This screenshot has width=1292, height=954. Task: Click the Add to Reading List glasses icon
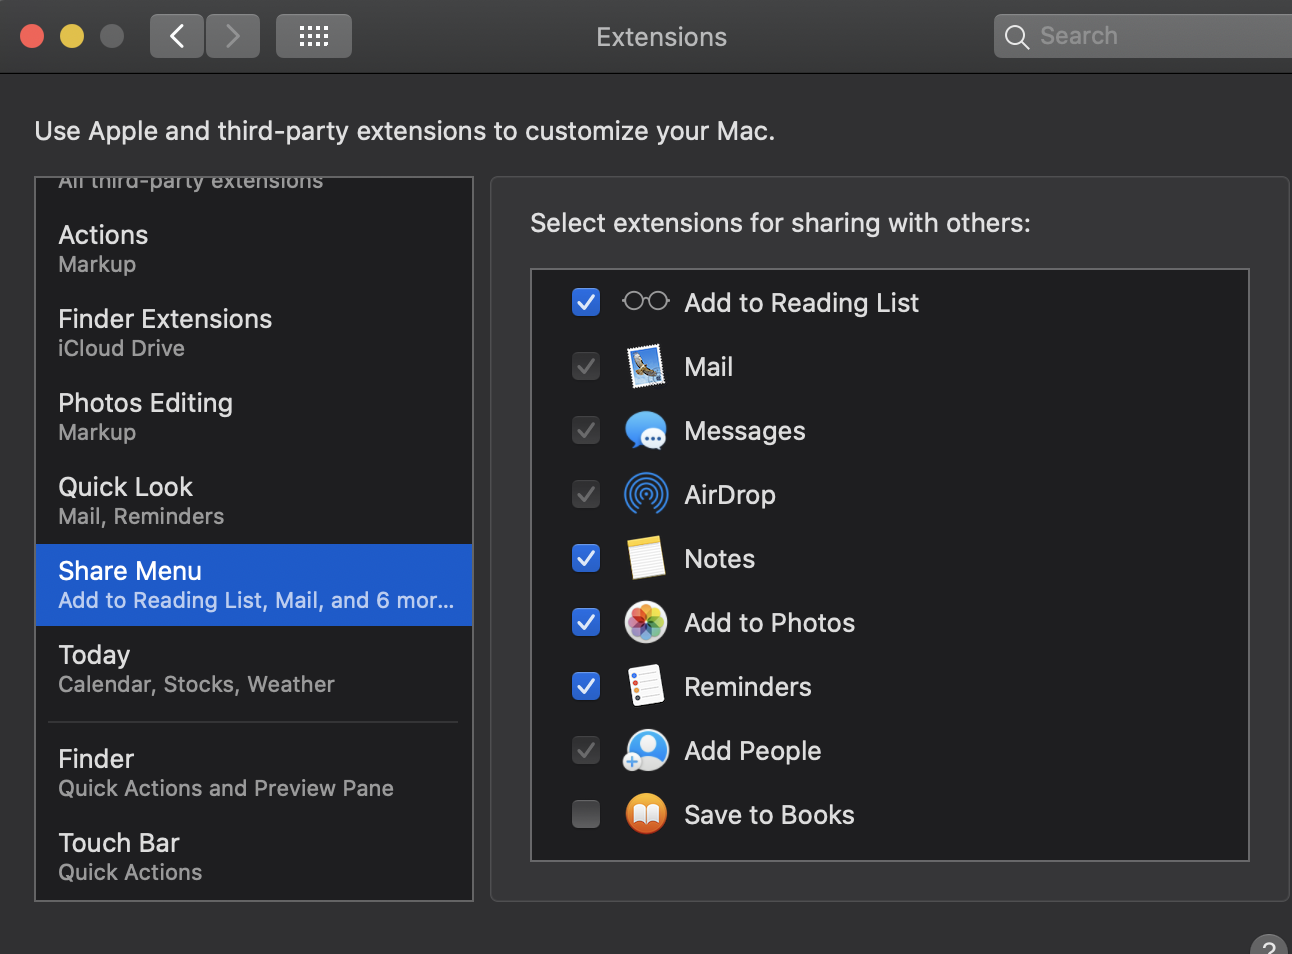click(x=646, y=301)
